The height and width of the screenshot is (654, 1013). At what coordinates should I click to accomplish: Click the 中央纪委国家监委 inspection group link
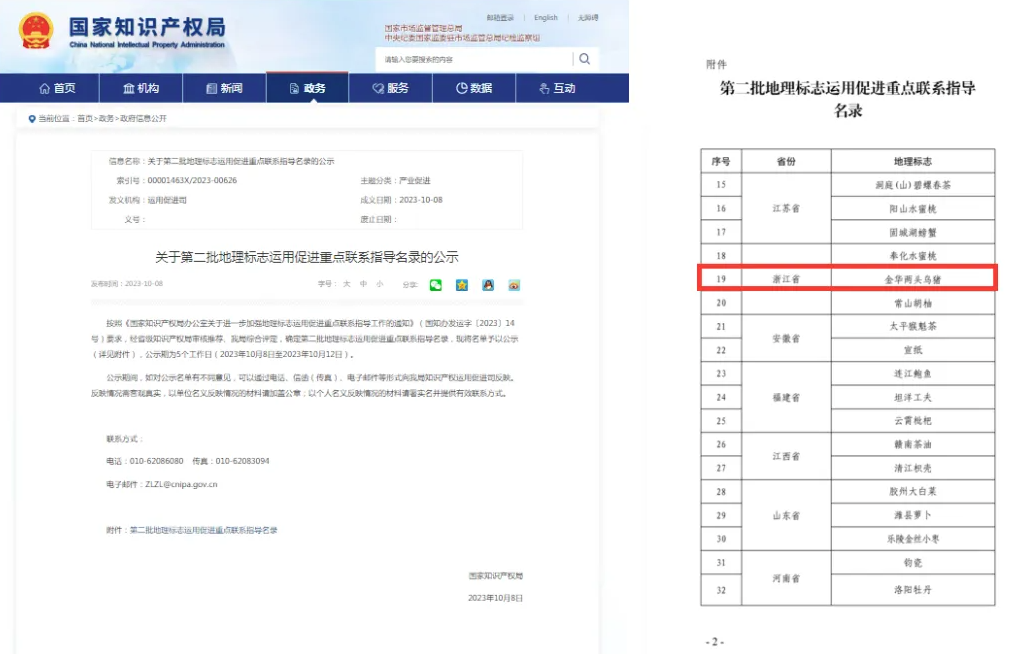click(463, 37)
